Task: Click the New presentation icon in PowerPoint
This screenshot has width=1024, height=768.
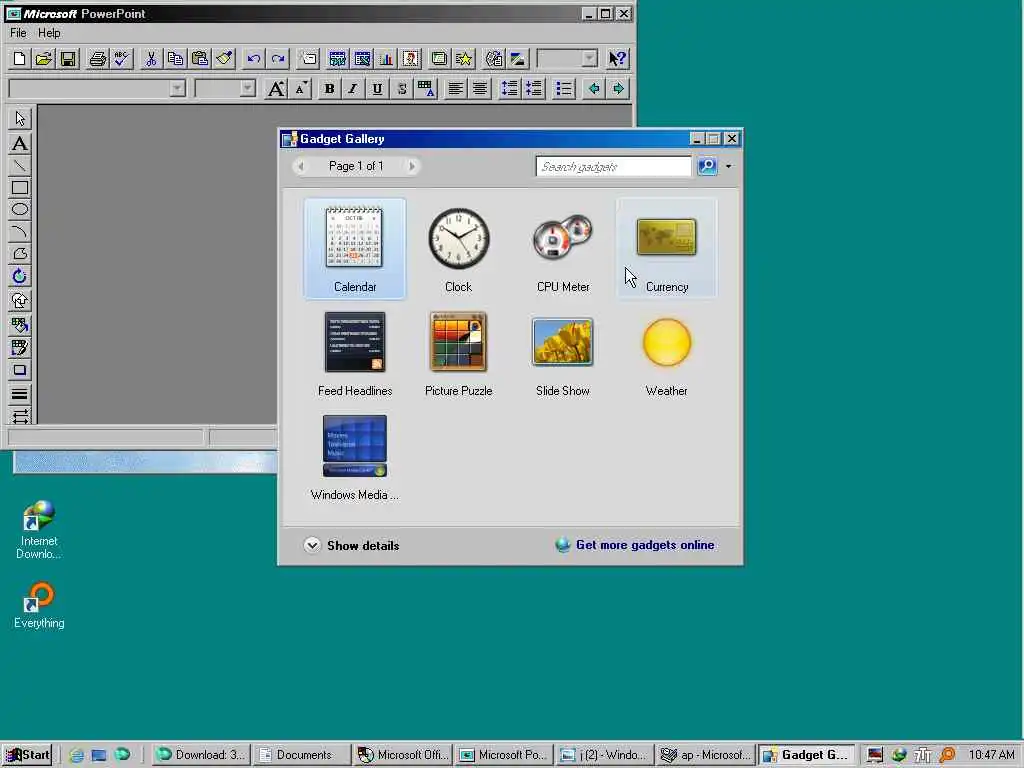Action: [x=20, y=59]
